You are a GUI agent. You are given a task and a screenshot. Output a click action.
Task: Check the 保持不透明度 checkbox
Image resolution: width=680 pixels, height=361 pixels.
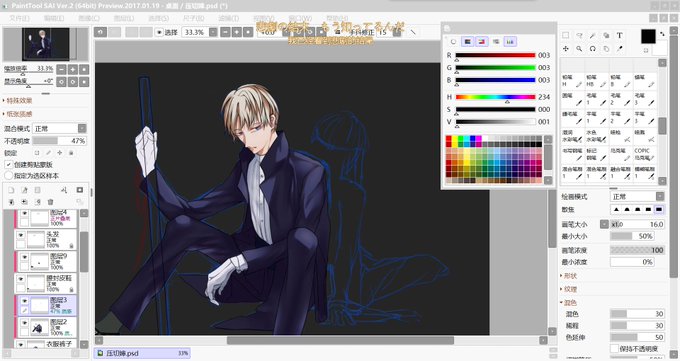click(x=614, y=348)
